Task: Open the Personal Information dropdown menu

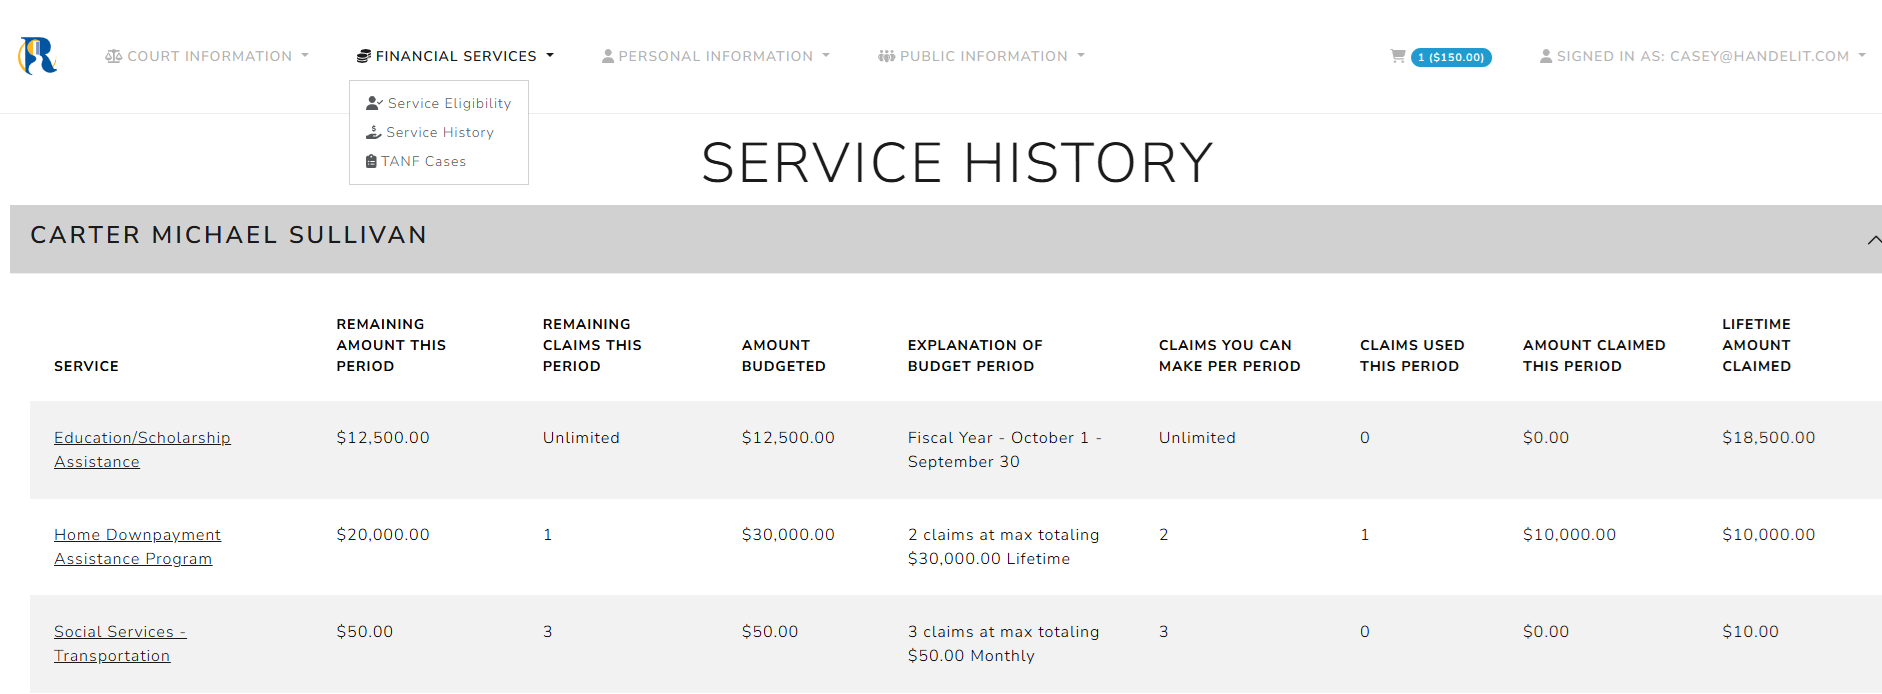Action: pos(716,57)
